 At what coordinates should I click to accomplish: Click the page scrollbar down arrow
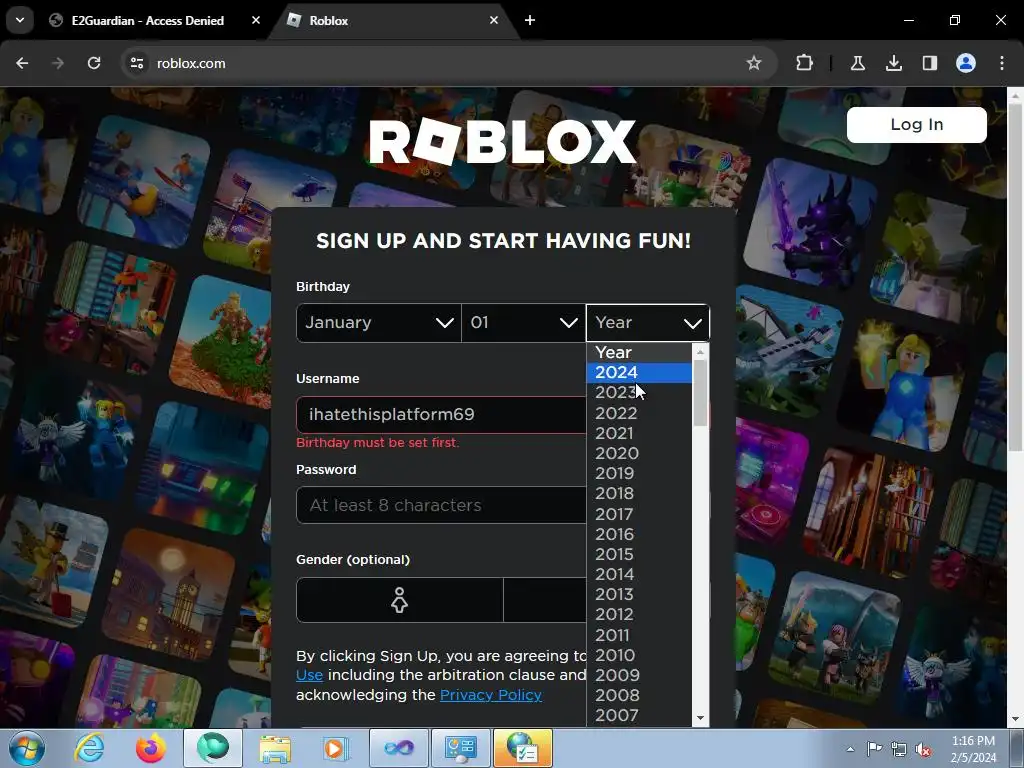click(x=1016, y=719)
